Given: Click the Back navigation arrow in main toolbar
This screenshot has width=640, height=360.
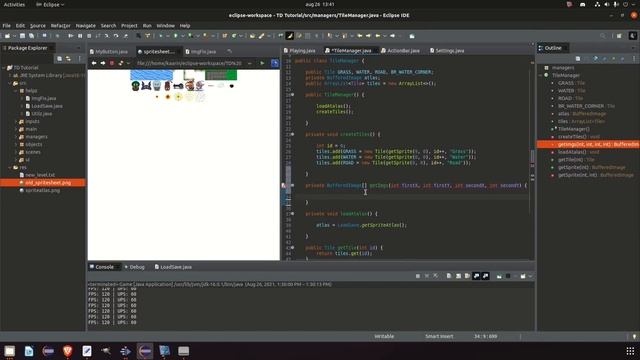Looking at the screenshot, I should coord(378,36).
